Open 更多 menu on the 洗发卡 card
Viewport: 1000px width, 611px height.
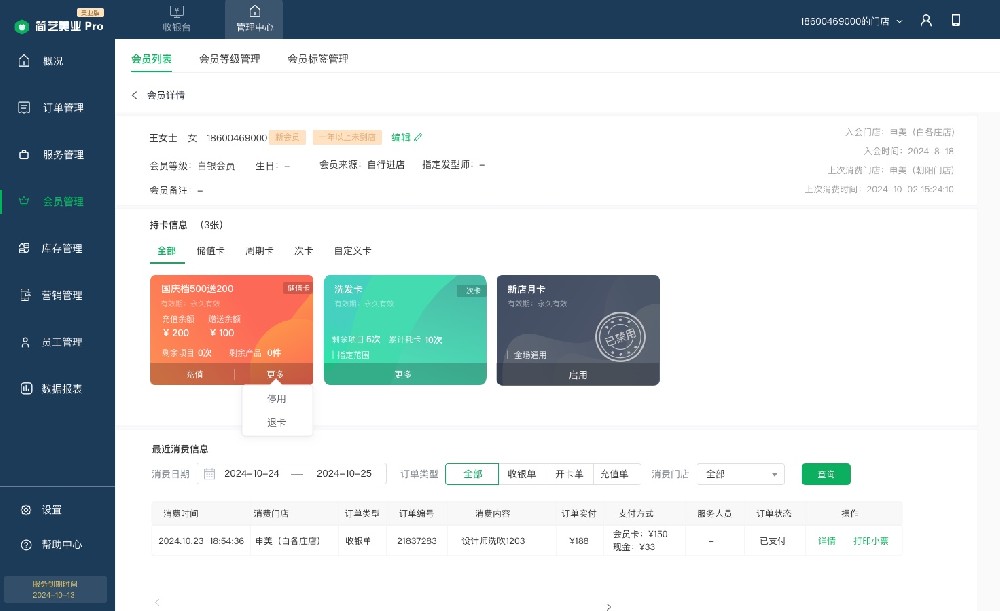[x=405, y=374]
